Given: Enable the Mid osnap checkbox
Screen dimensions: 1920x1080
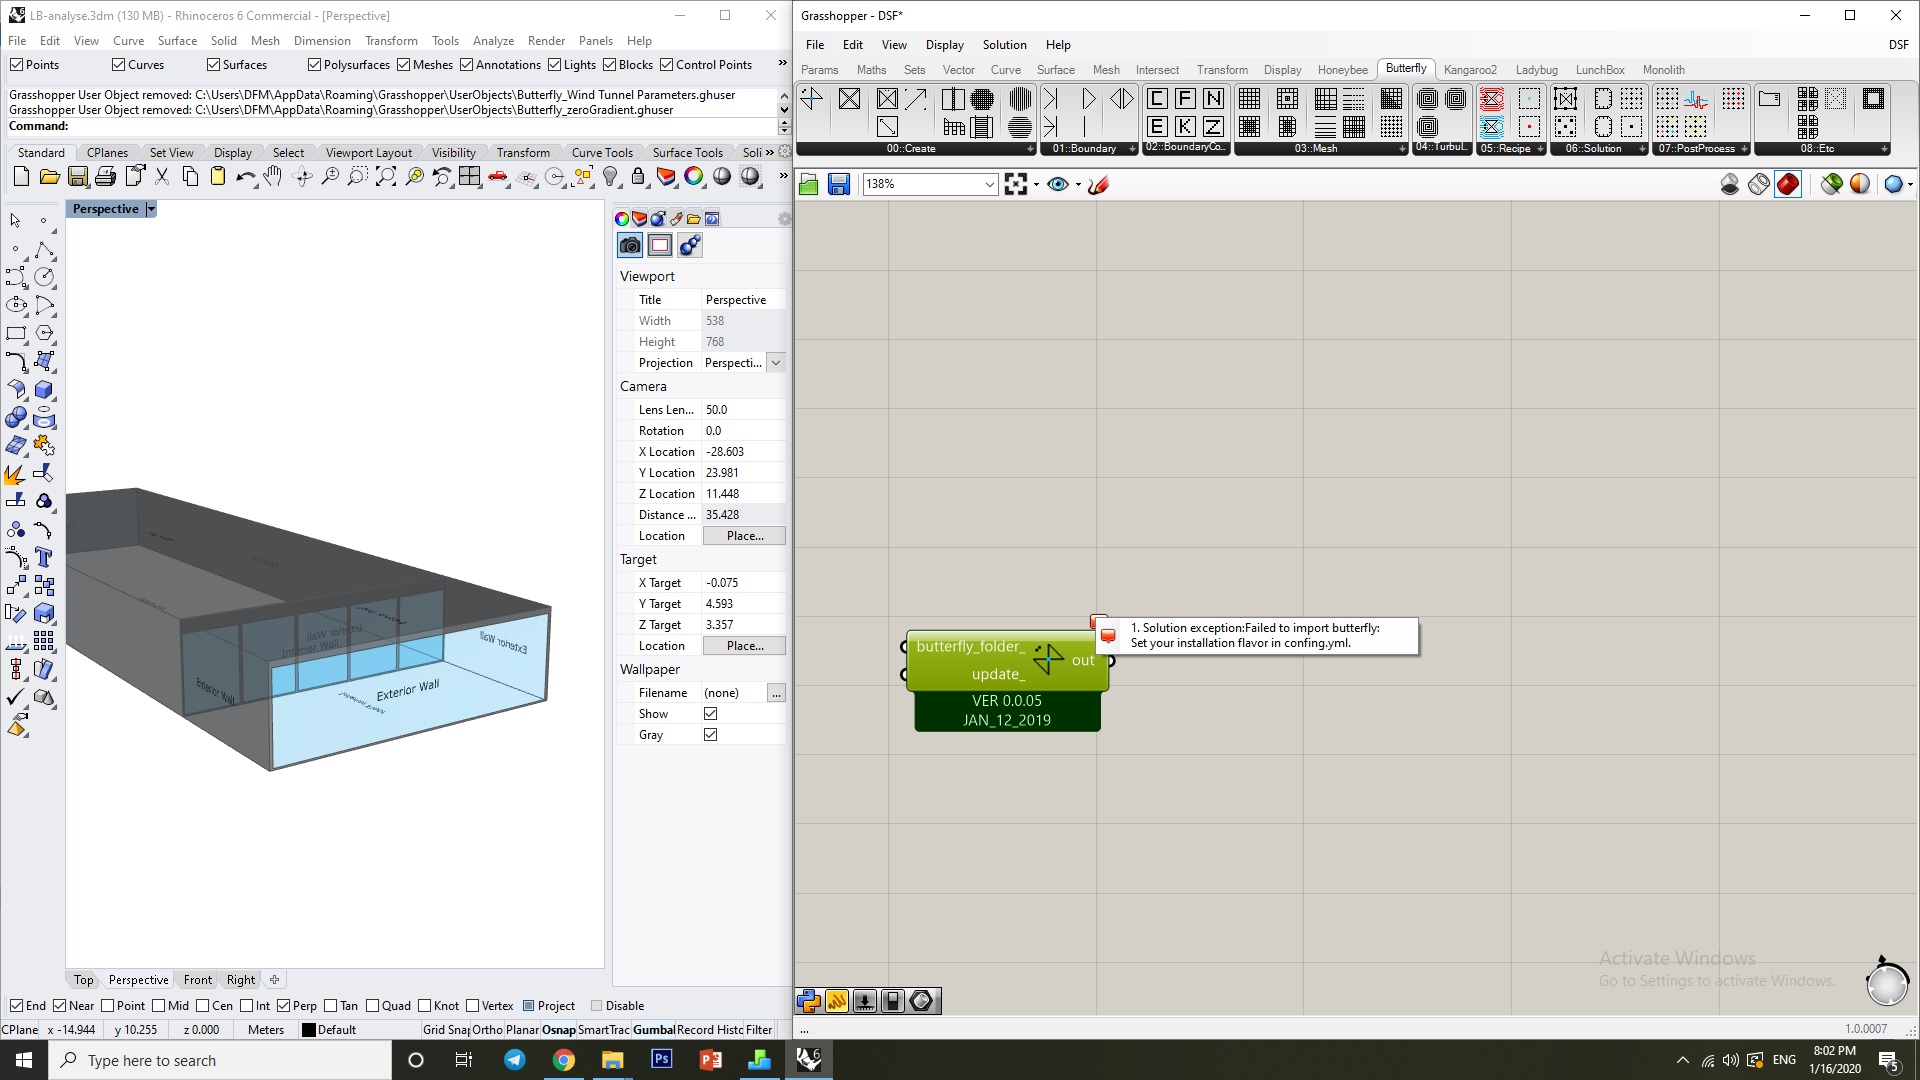Looking at the screenshot, I should pos(160,1006).
